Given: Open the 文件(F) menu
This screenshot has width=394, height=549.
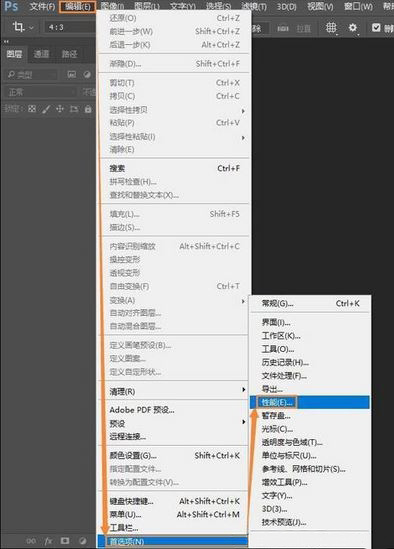Looking at the screenshot, I should pyautogui.click(x=42, y=6).
